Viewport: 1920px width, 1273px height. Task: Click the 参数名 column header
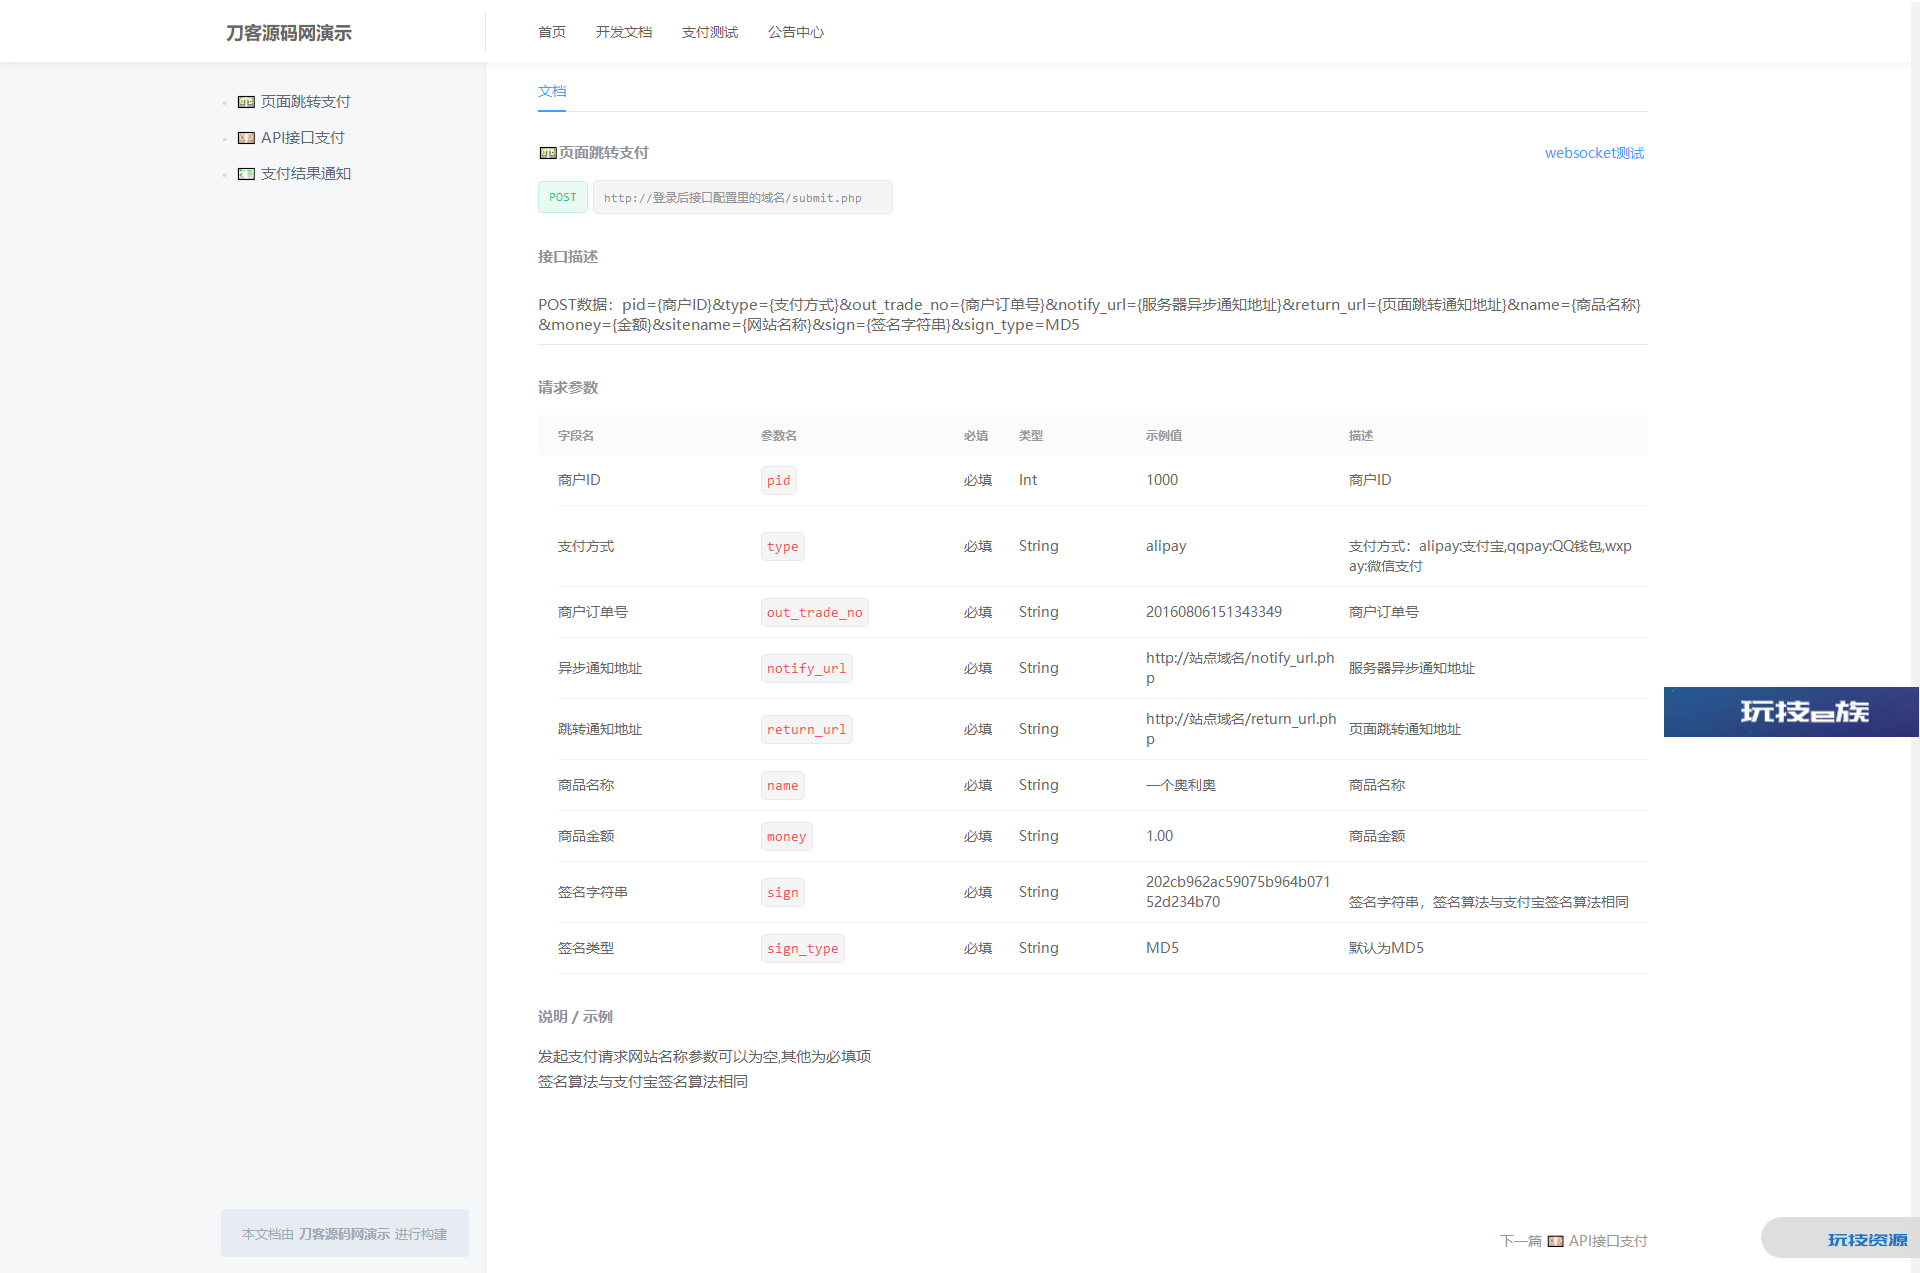click(x=779, y=436)
